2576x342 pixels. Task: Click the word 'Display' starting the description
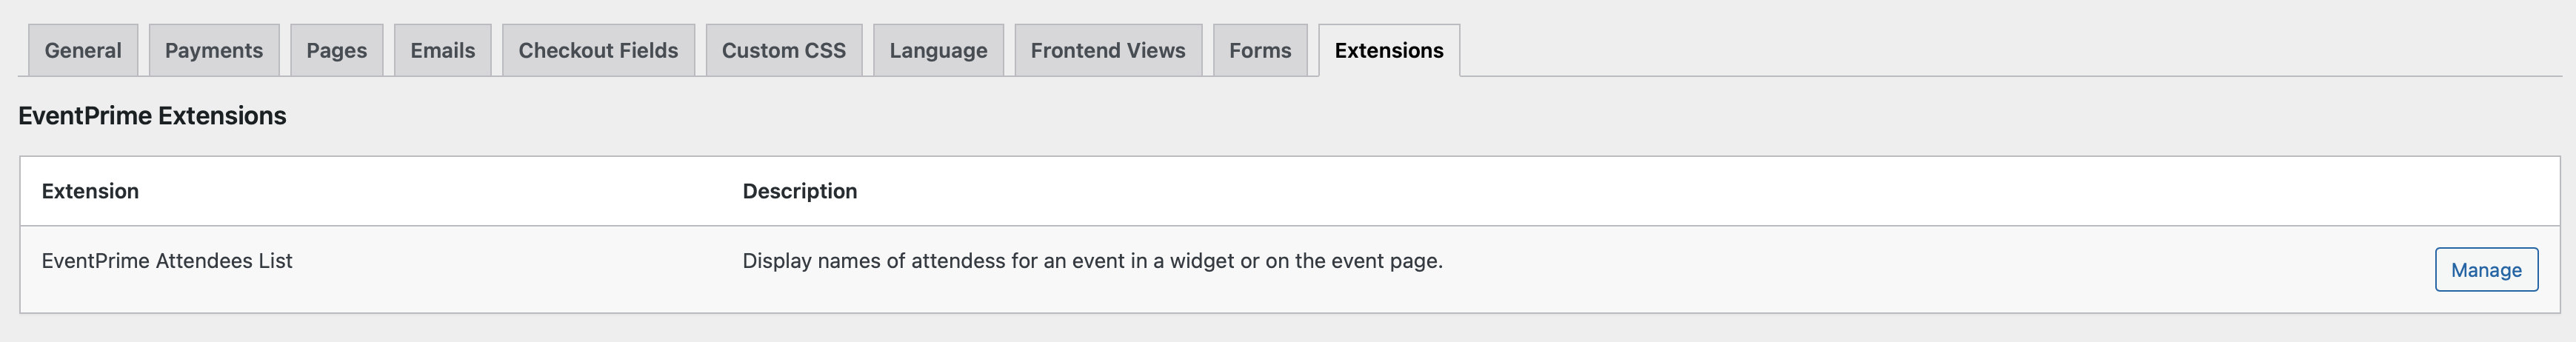[x=776, y=261]
